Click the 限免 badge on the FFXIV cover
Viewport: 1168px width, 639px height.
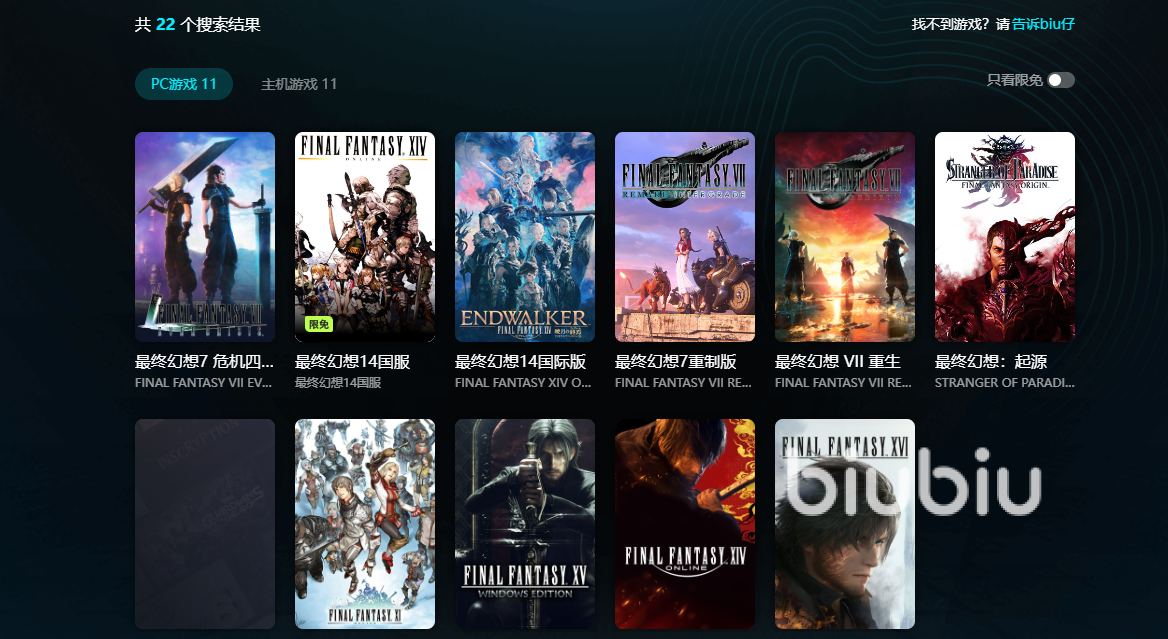(x=319, y=324)
